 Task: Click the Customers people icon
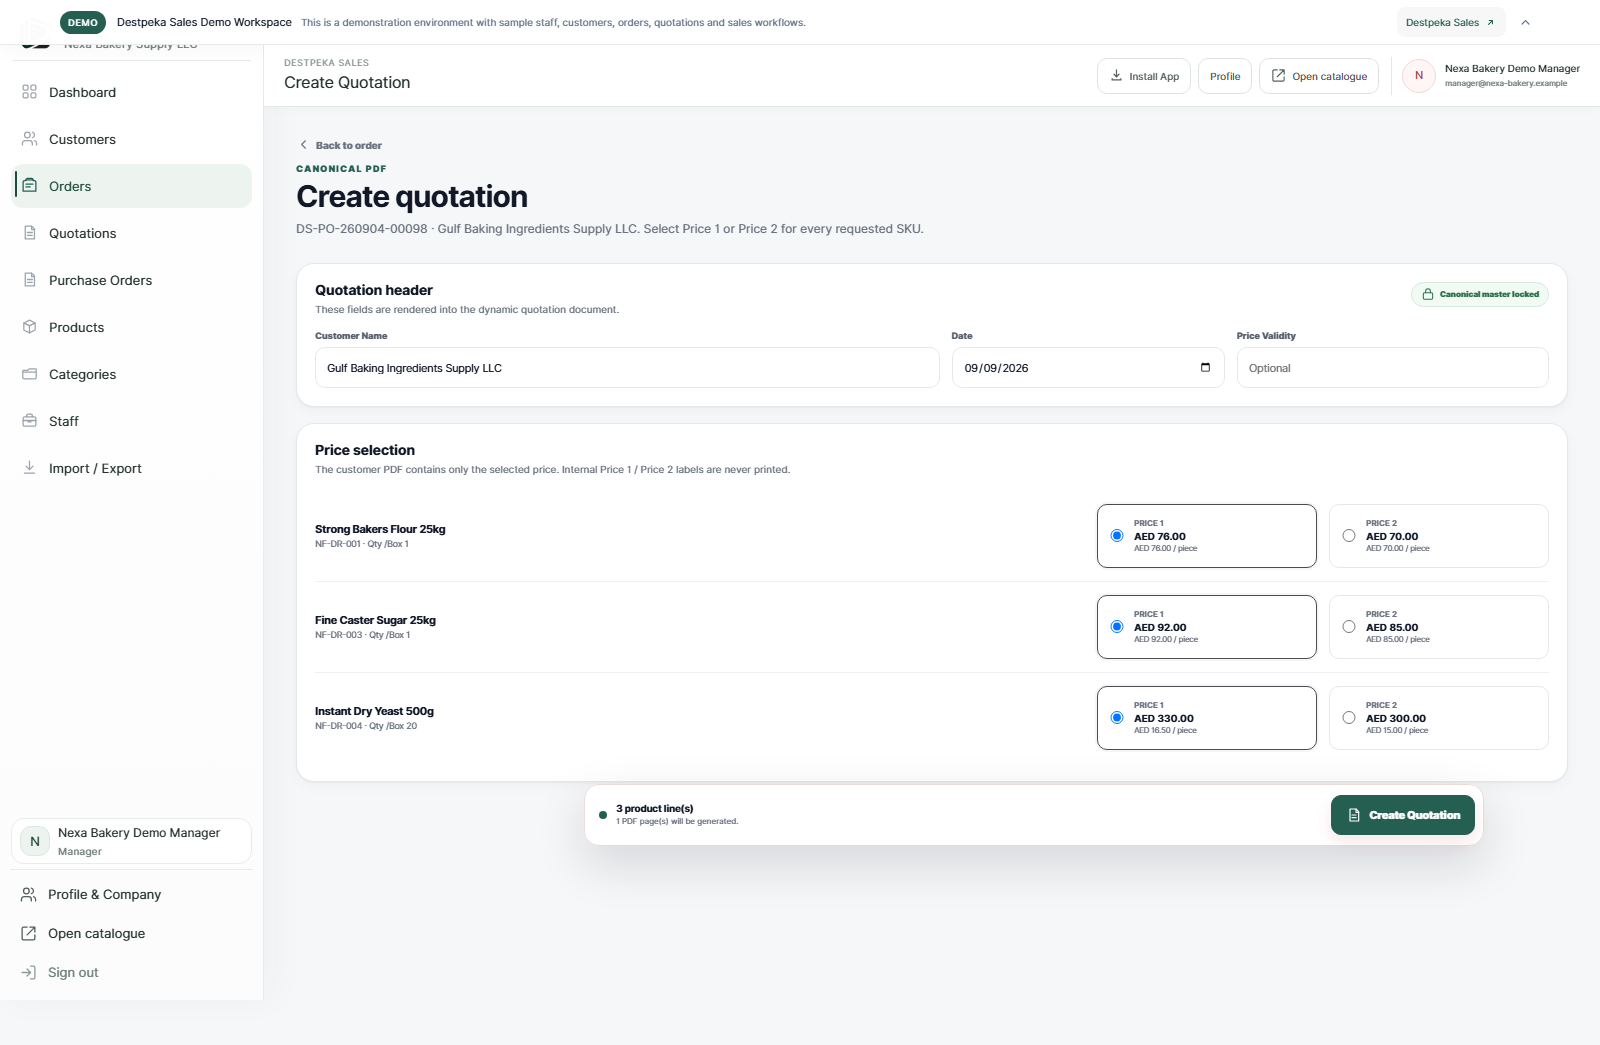click(29, 139)
